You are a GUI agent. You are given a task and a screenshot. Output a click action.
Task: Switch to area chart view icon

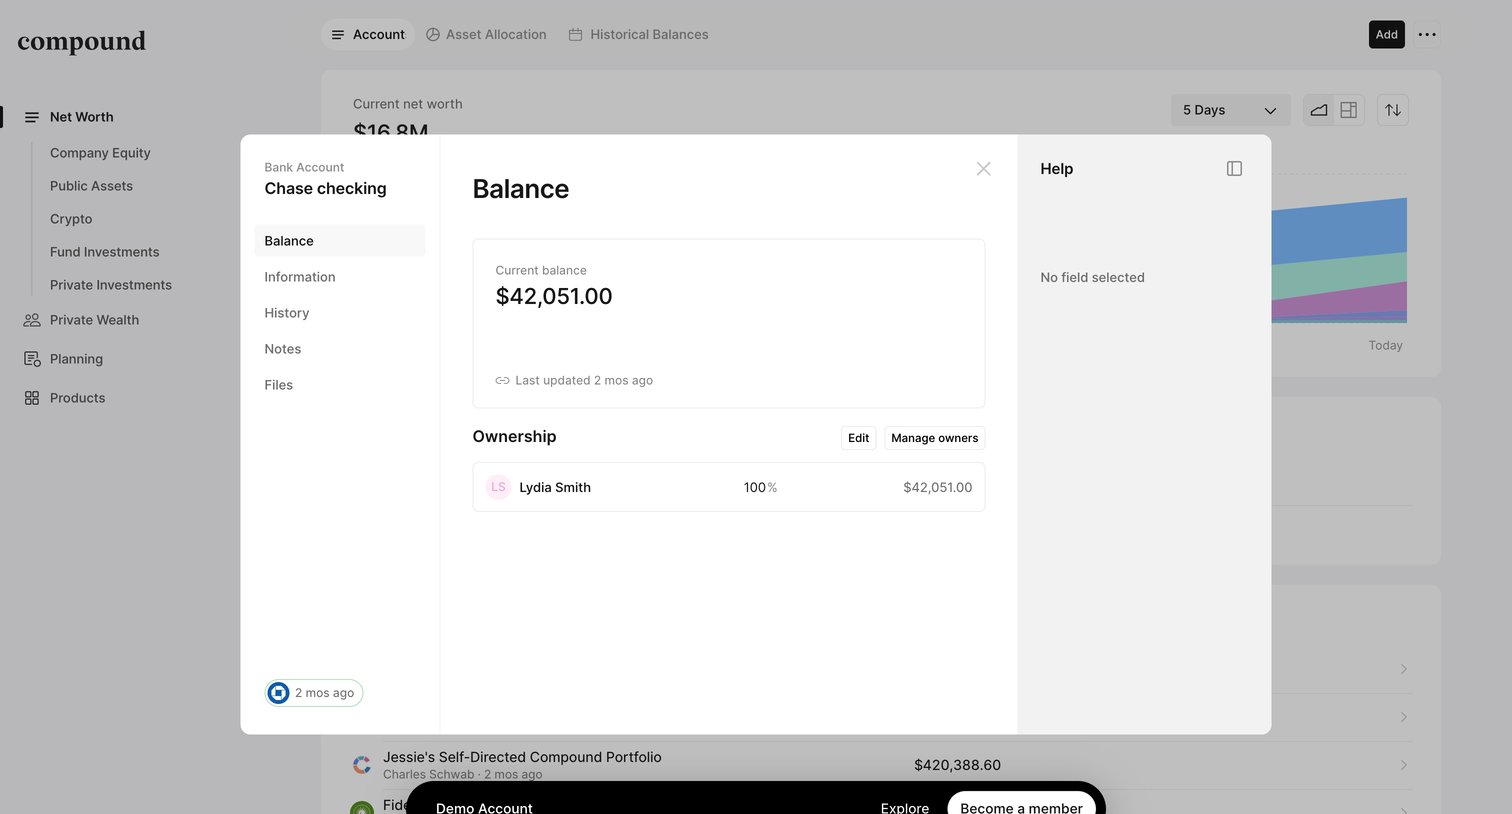point(1319,110)
